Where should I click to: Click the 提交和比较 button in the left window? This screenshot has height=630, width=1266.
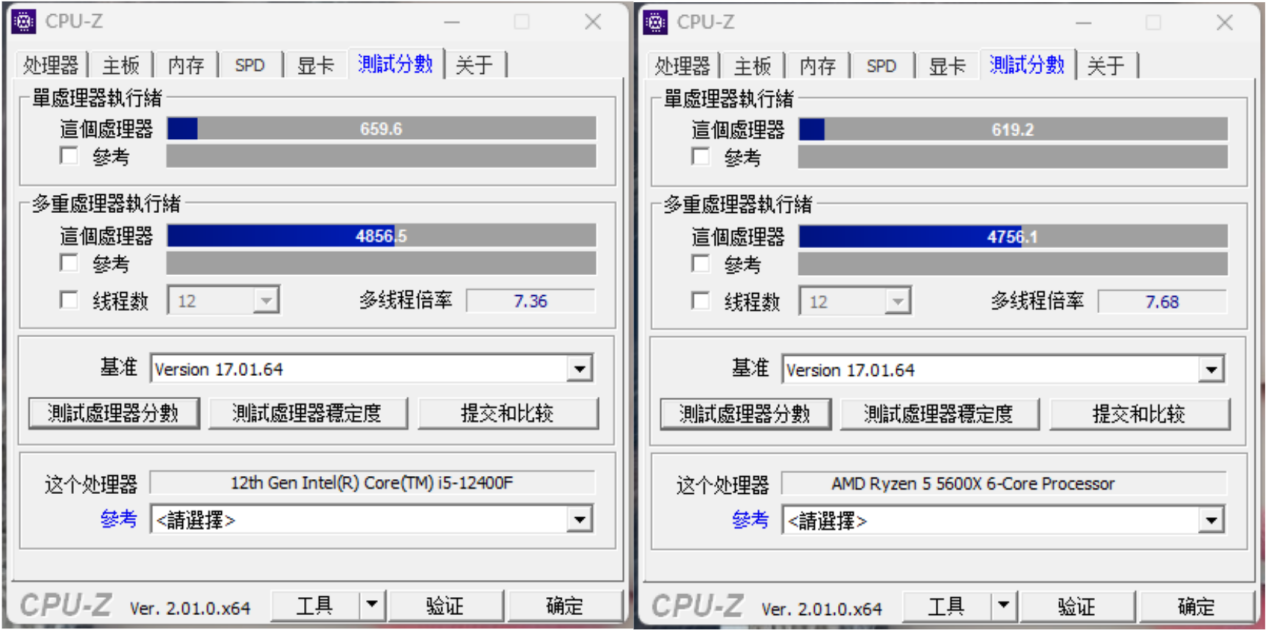[508, 413]
